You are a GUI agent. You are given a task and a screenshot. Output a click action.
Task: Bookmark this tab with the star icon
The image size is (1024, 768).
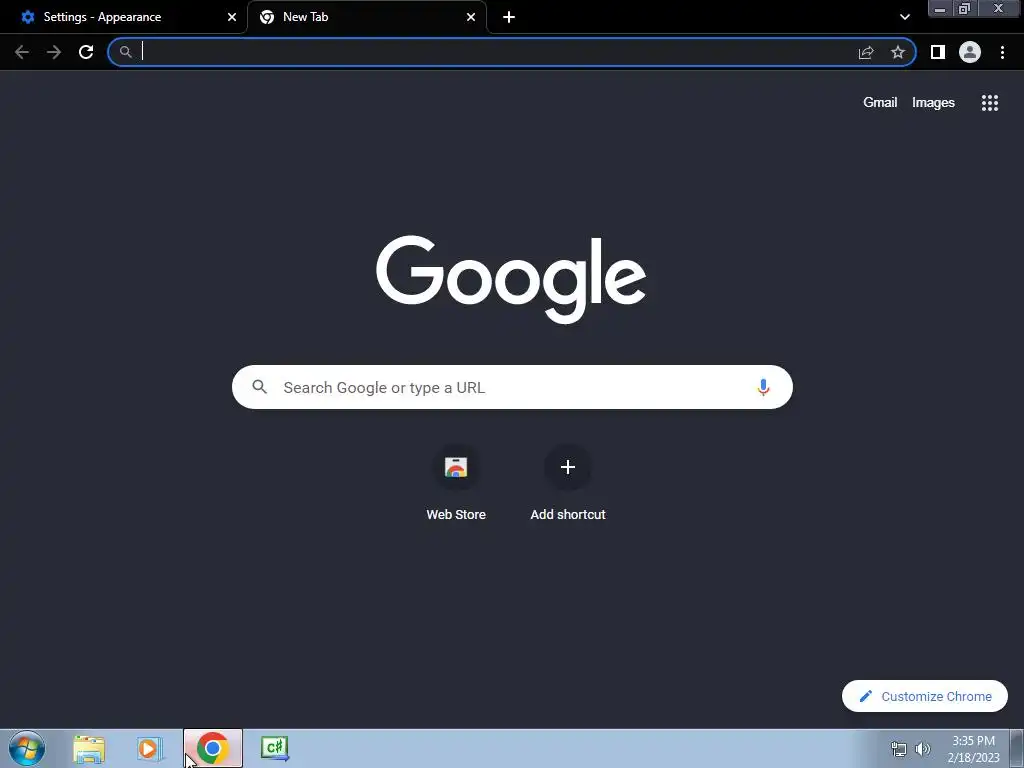pyautogui.click(x=898, y=52)
